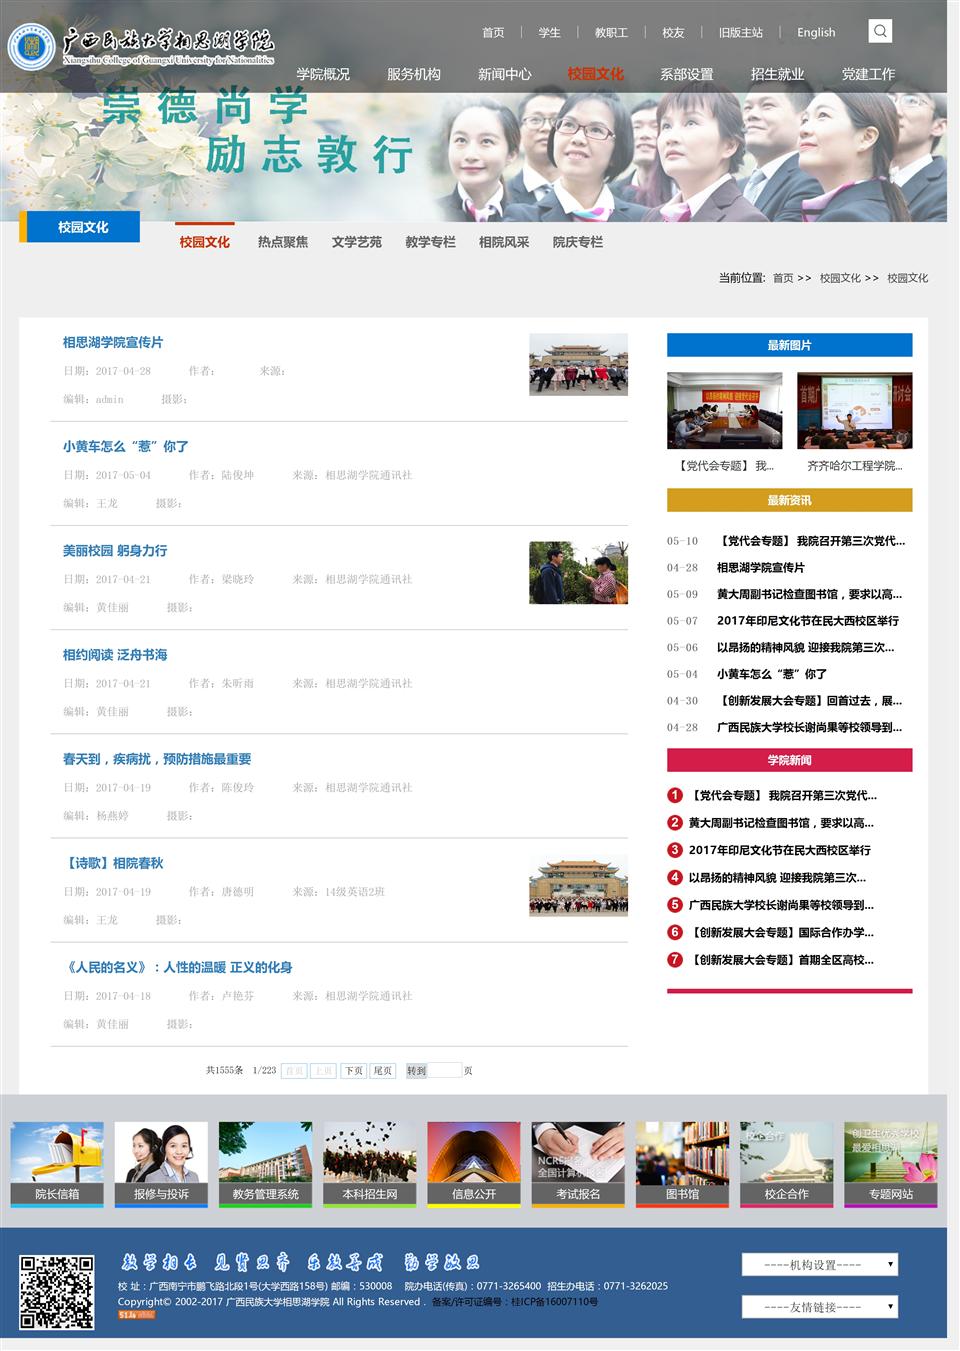Expand the 友情链接 dropdown
960x1351 pixels.
tap(819, 1307)
